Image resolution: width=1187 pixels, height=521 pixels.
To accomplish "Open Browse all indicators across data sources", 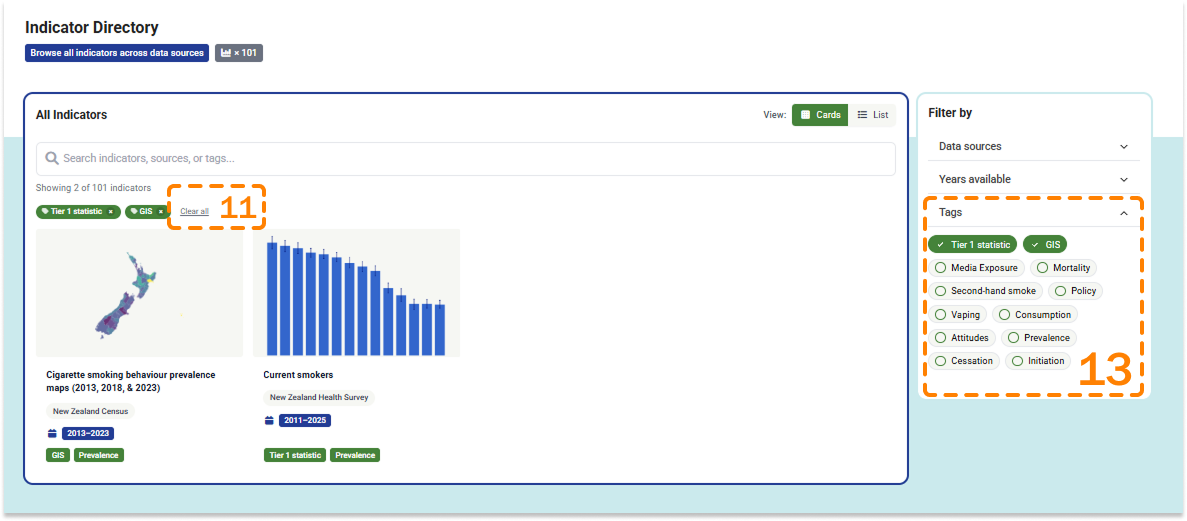I will 117,53.
